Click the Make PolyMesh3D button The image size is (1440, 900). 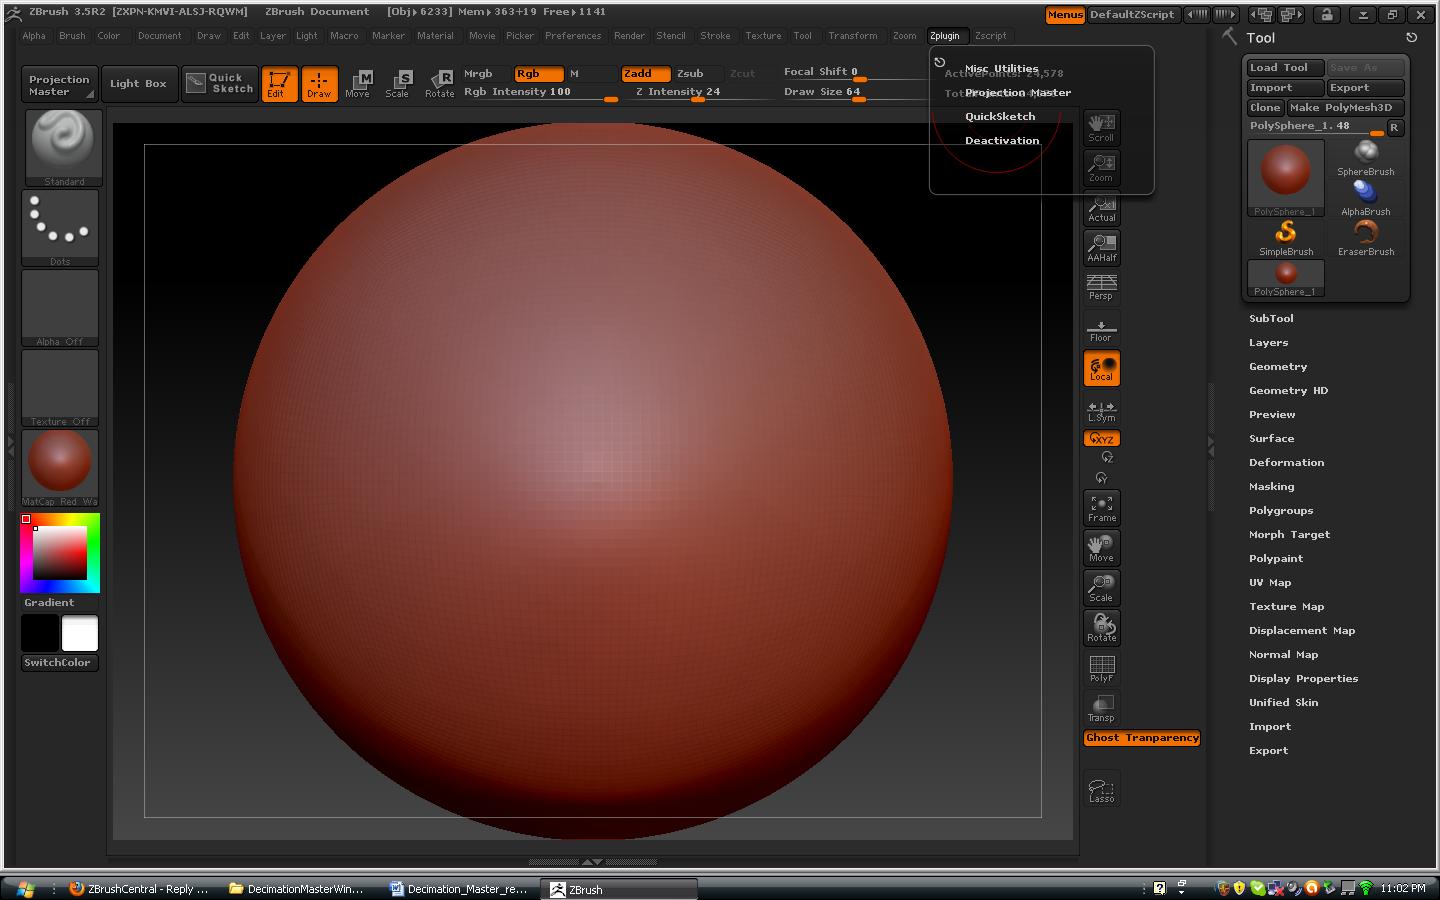pos(1345,108)
